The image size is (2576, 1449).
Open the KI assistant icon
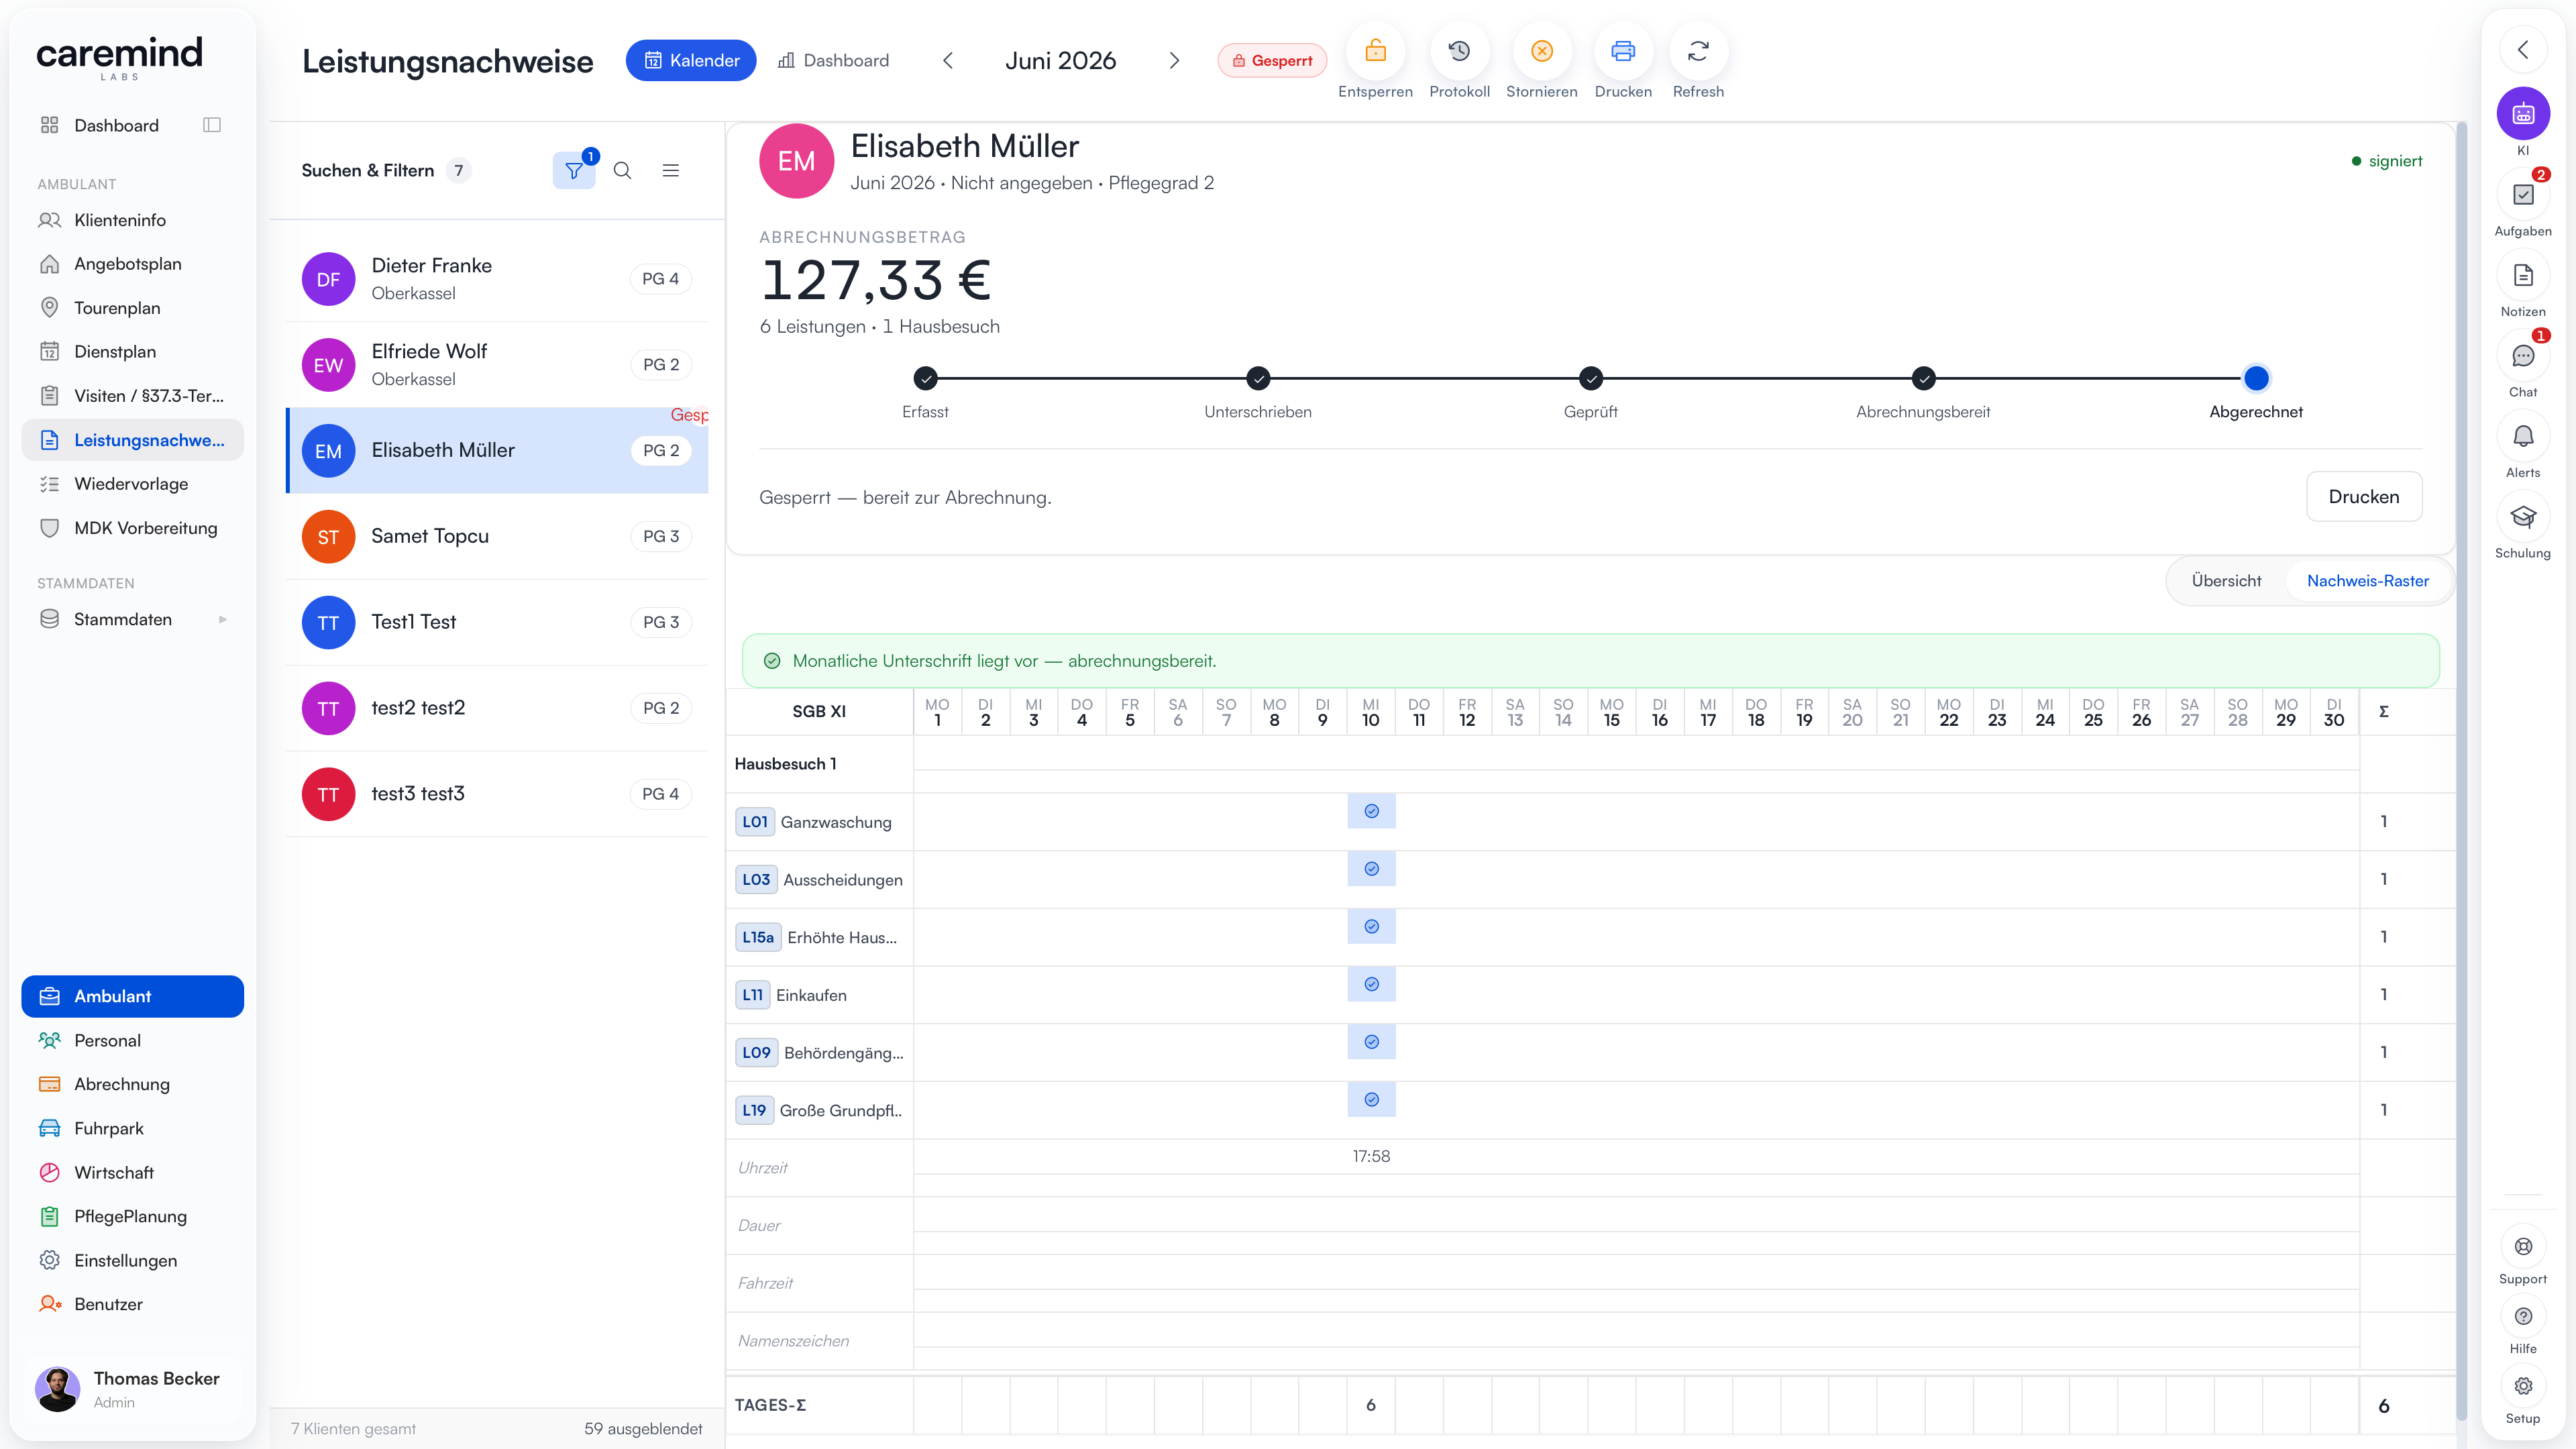point(2522,114)
